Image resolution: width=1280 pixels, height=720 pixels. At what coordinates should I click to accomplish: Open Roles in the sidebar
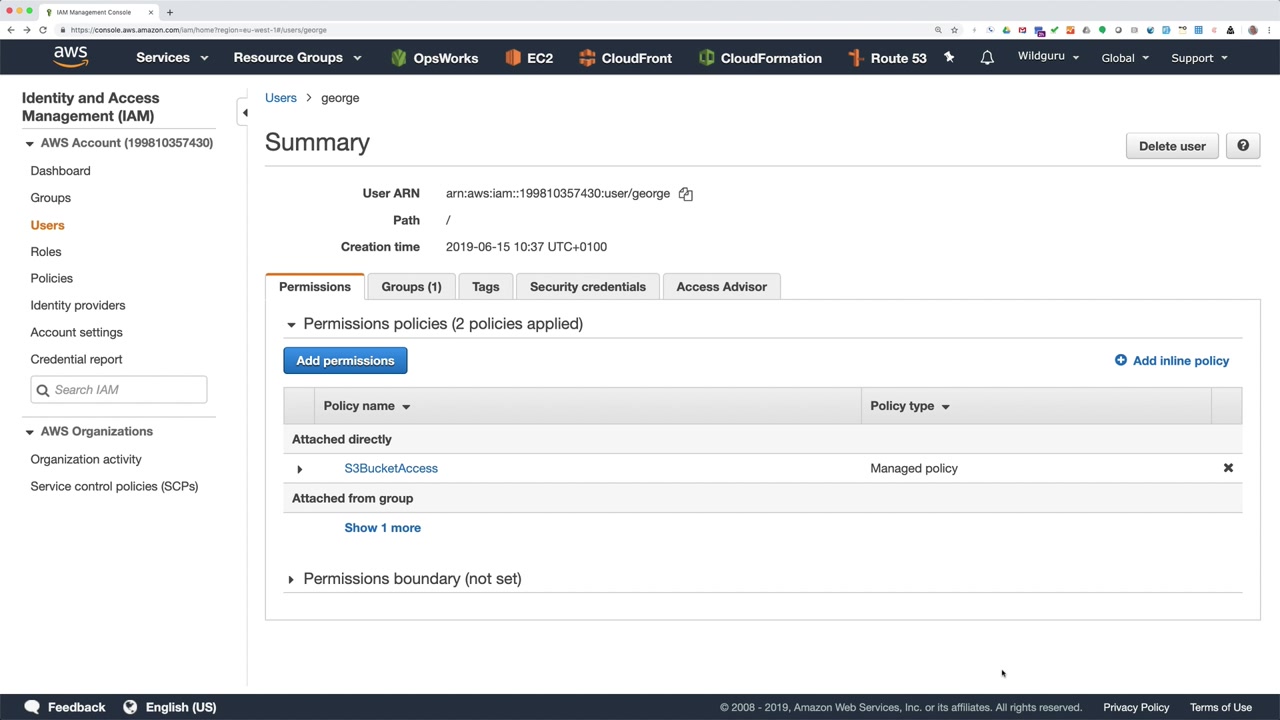click(45, 252)
